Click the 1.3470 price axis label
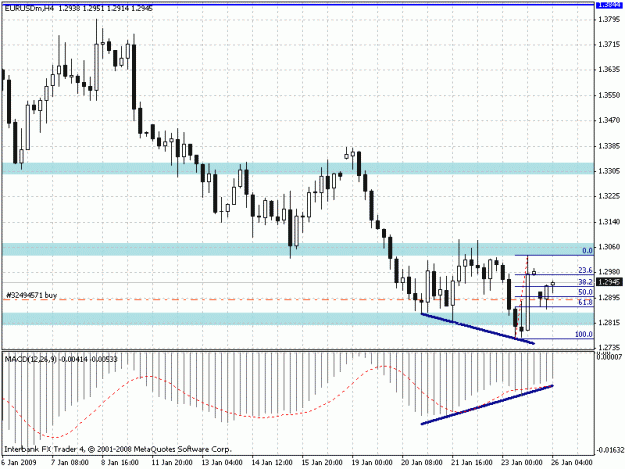 609,120
